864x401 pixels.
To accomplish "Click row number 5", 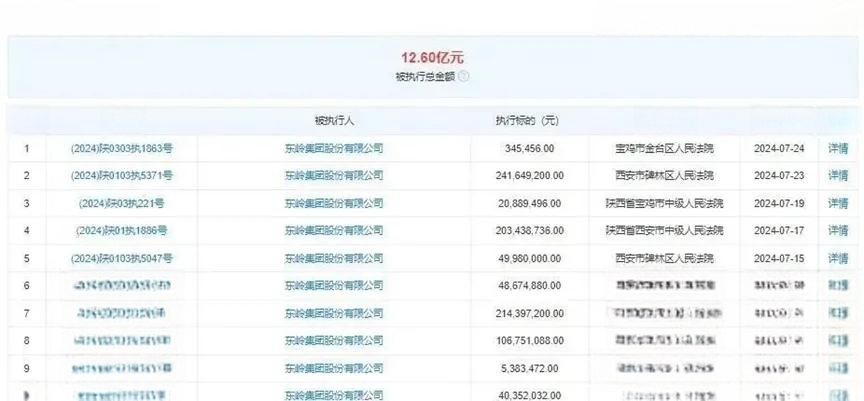I will tap(26, 258).
